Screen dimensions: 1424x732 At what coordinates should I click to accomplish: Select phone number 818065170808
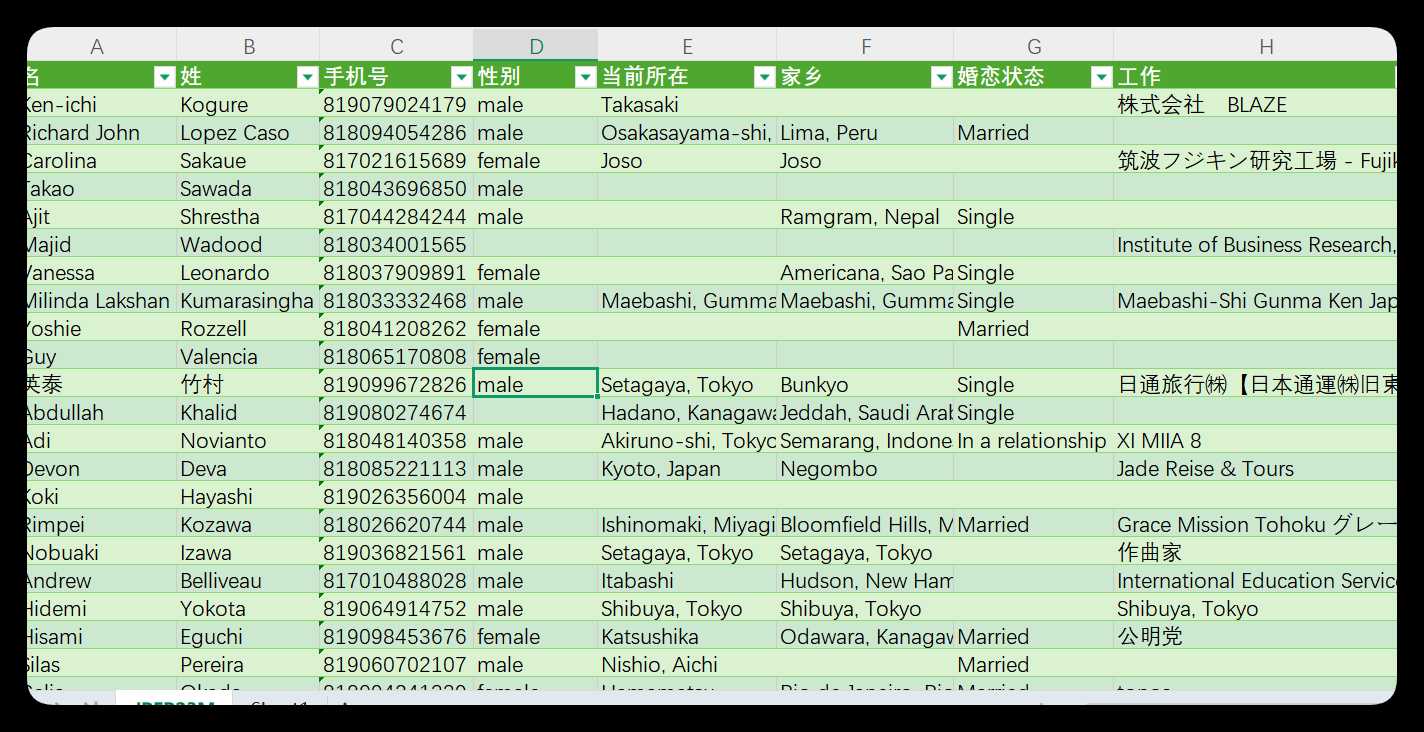coord(397,356)
